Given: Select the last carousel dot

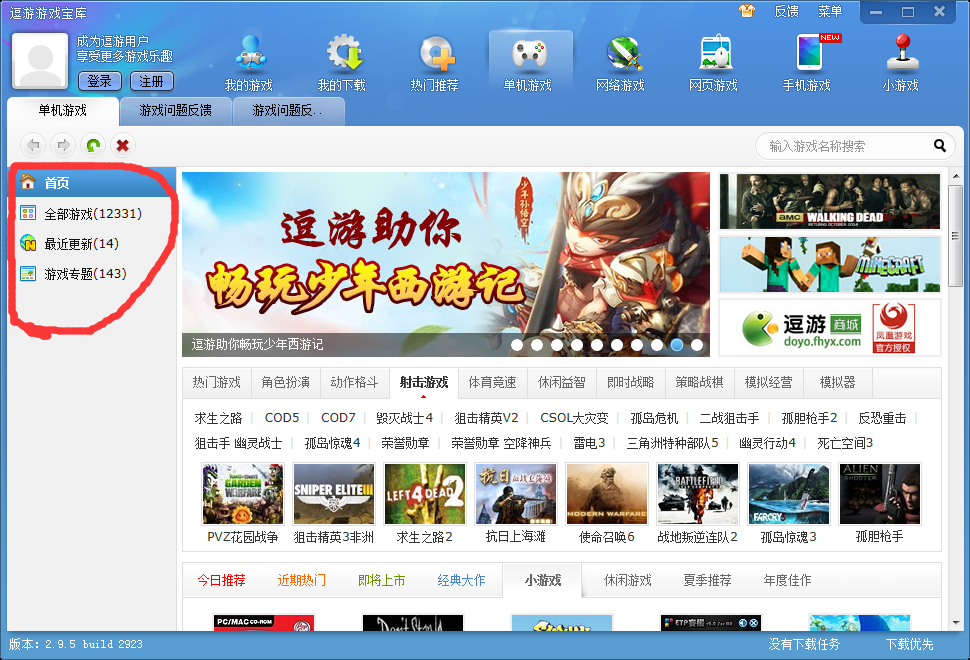Looking at the screenshot, I should pyautogui.click(x=697, y=345).
